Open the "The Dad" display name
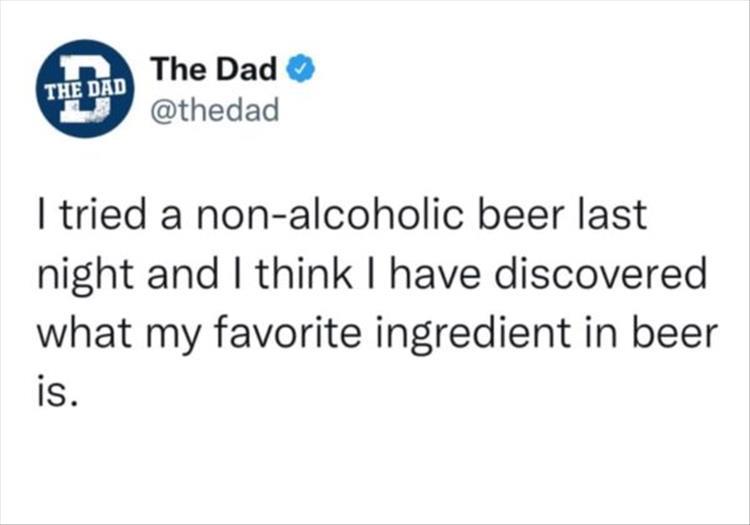 pyautogui.click(x=214, y=70)
